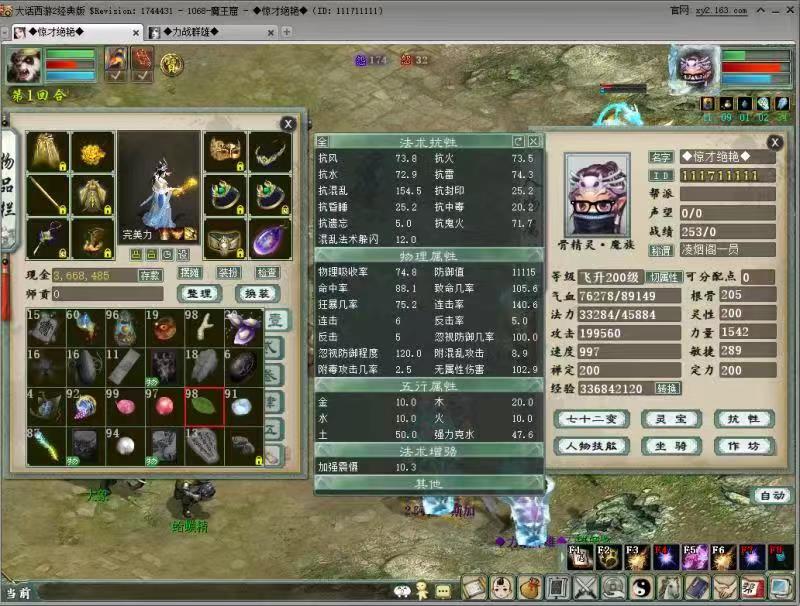Click the 摆摊 stall button
Screen dimensions: 800x606
click(x=190, y=273)
